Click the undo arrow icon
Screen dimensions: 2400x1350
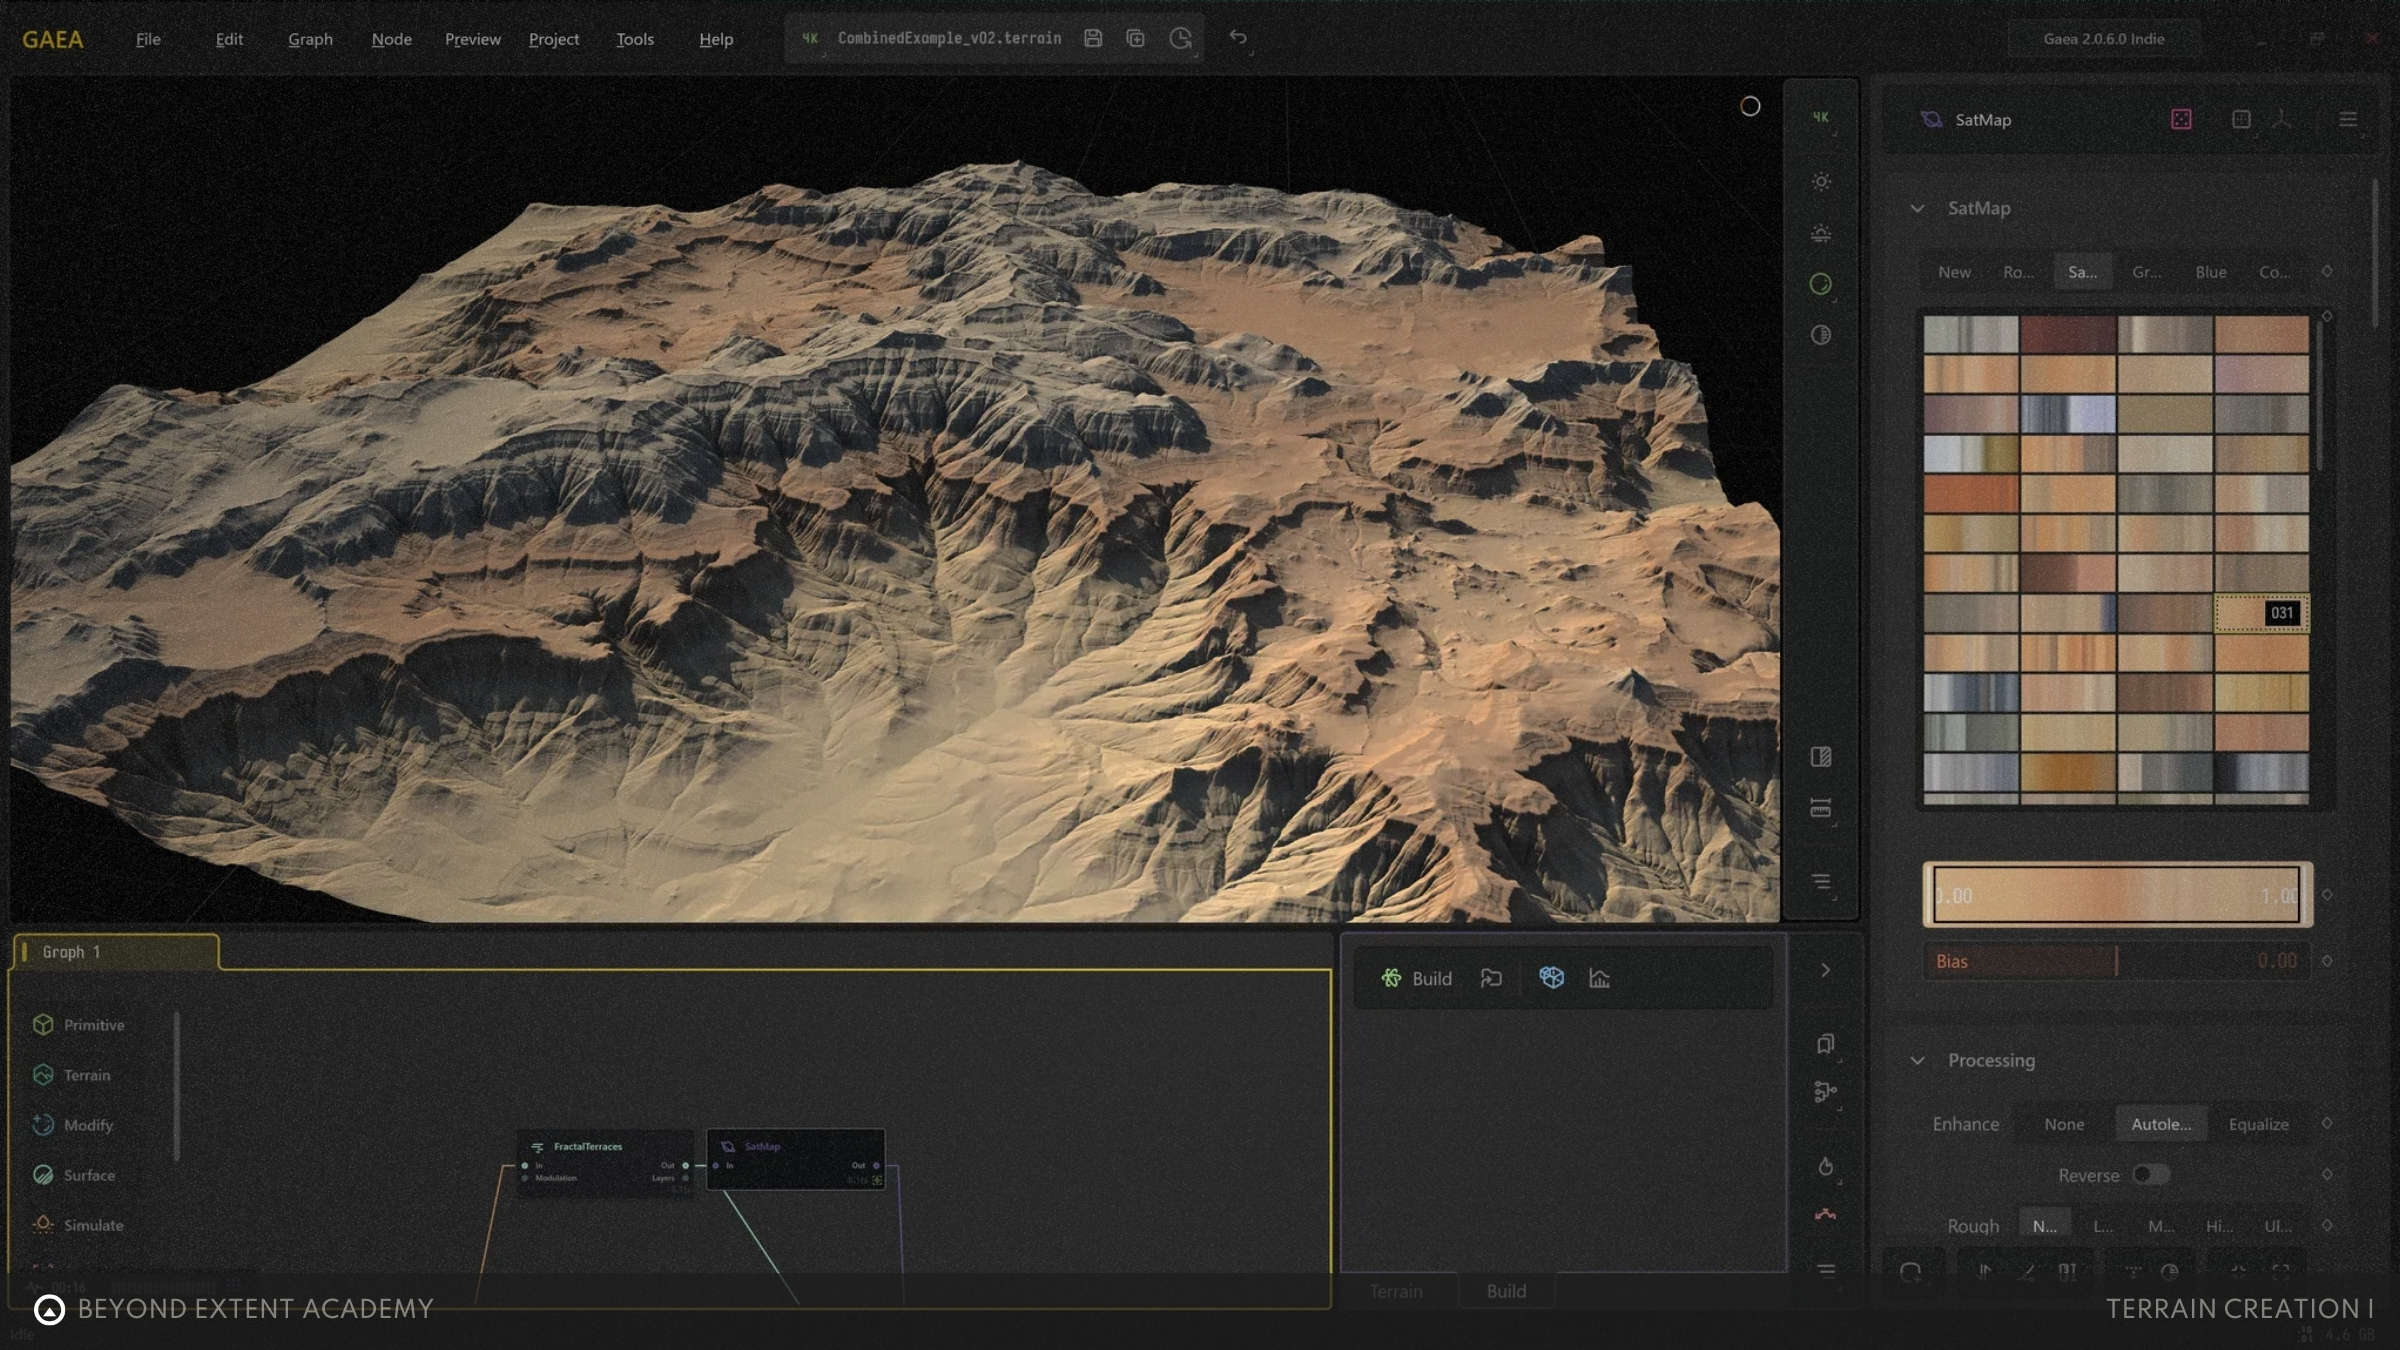coord(1238,37)
